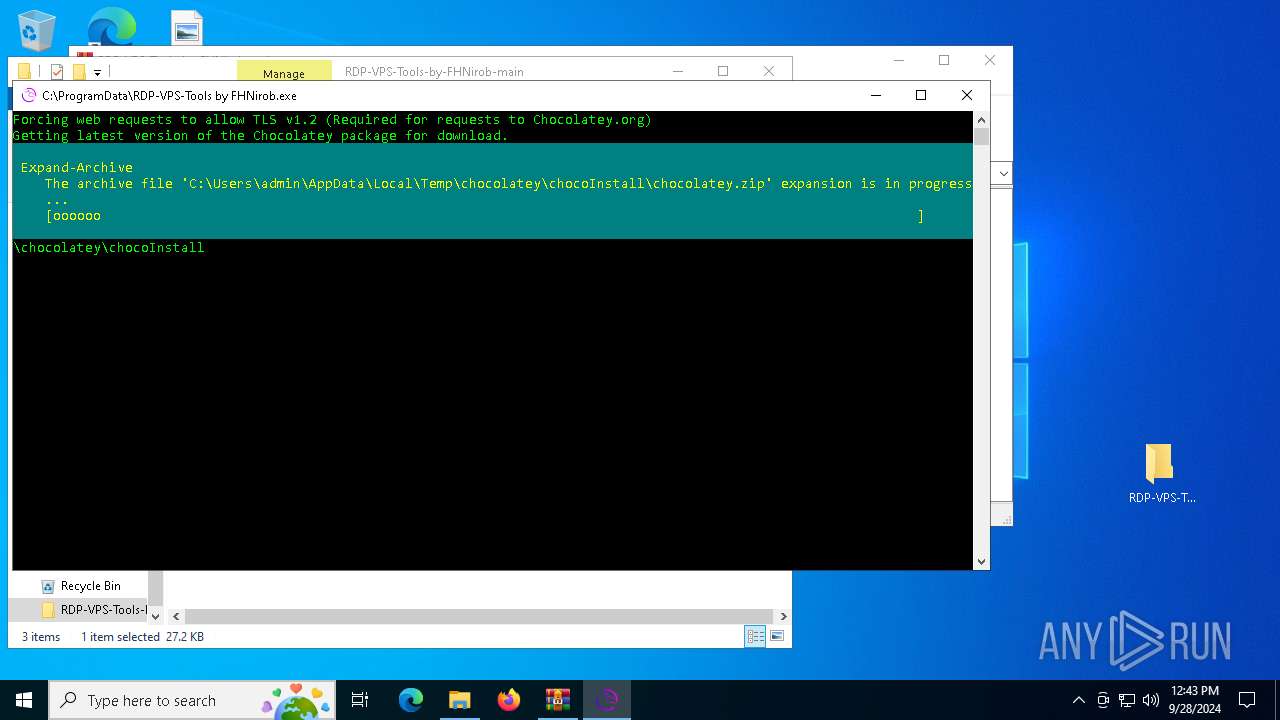Click horizontal scrollbar left arrow in Explorer
The width and height of the screenshot is (1280, 720).
tap(176, 616)
